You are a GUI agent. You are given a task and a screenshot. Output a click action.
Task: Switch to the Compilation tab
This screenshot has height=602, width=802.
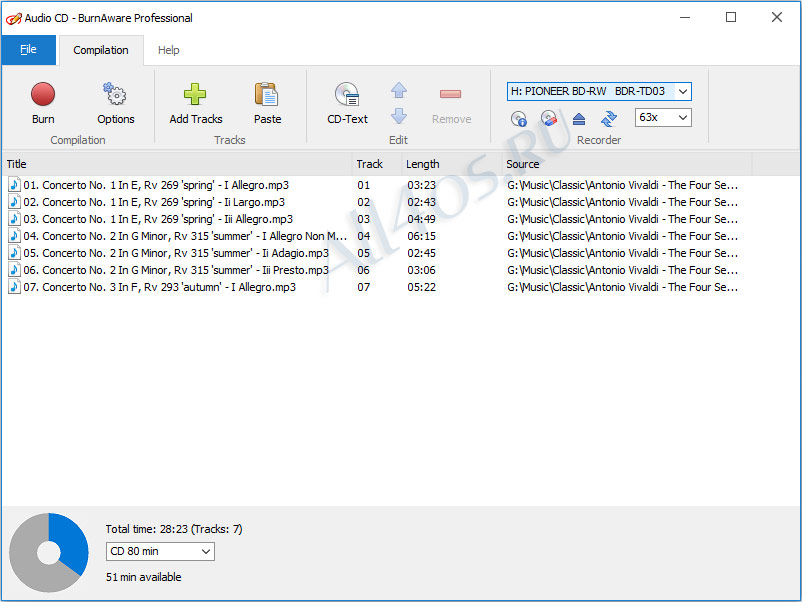(101, 50)
